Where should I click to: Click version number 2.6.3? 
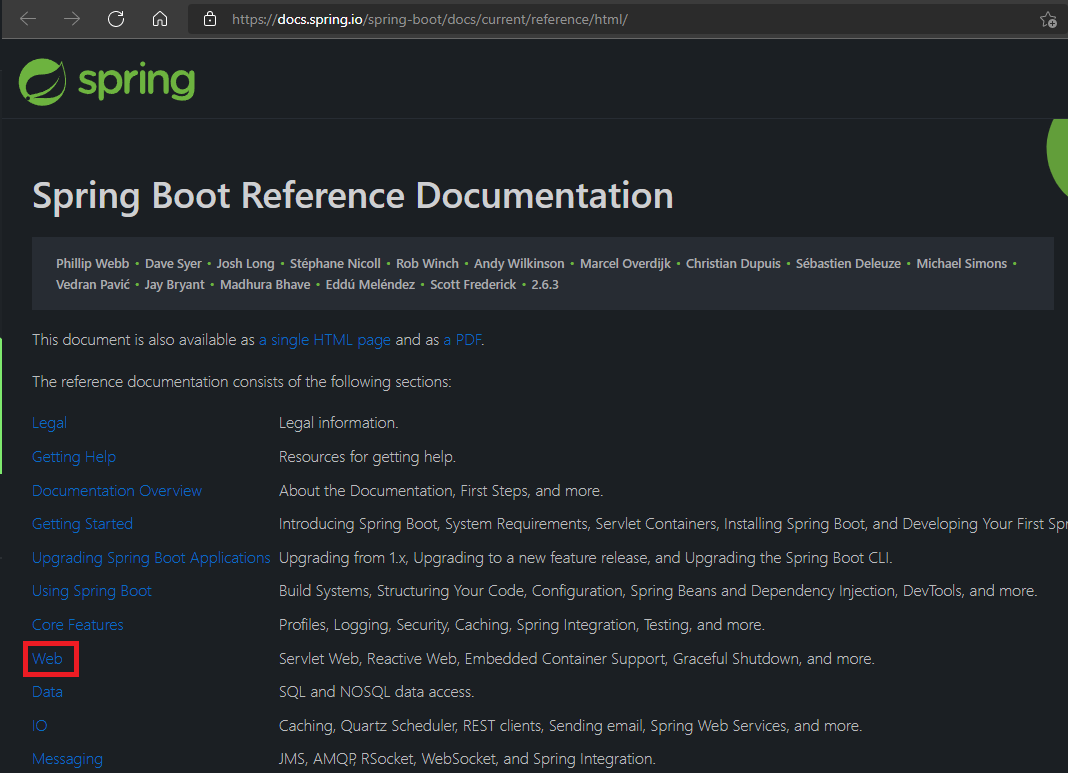click(545, 285)
